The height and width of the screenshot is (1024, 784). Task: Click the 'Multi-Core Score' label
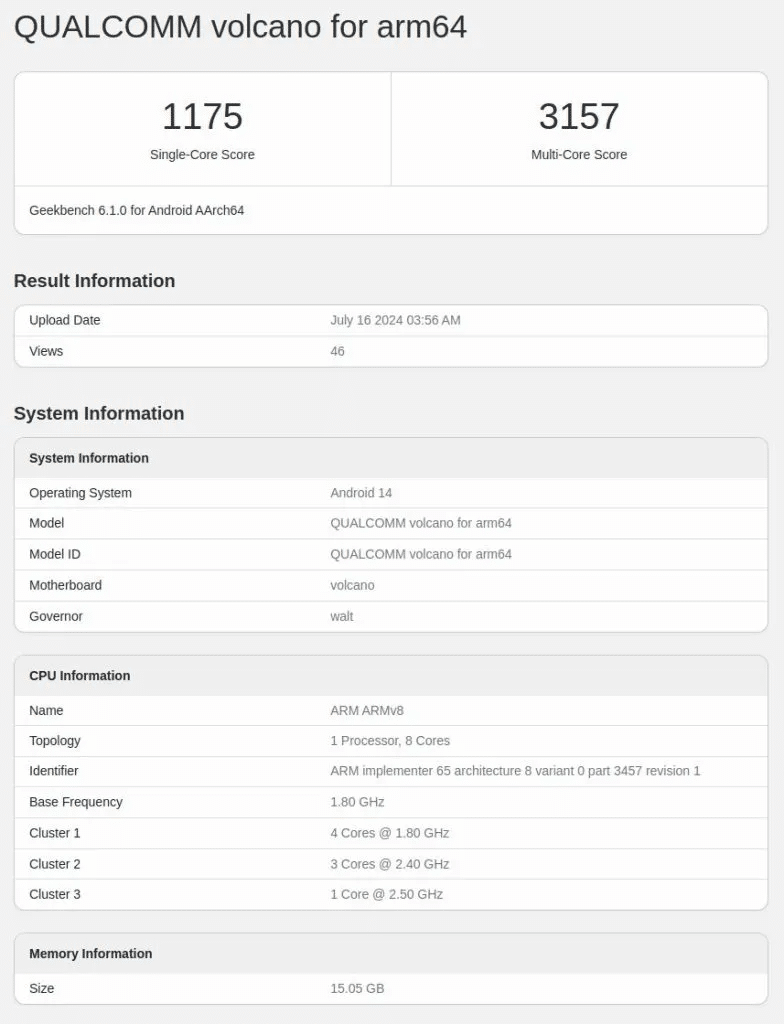point(579,155)
